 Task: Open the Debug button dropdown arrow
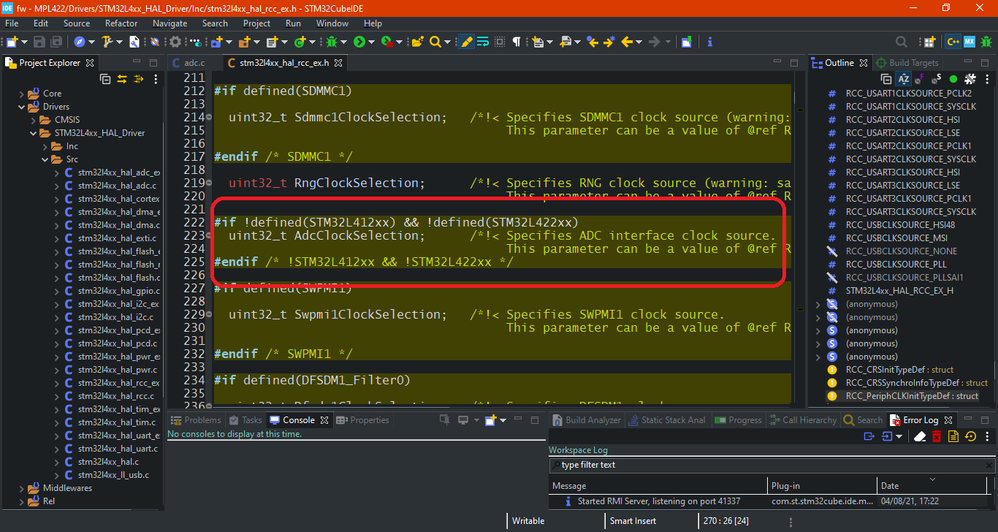(x=343, y=42)
